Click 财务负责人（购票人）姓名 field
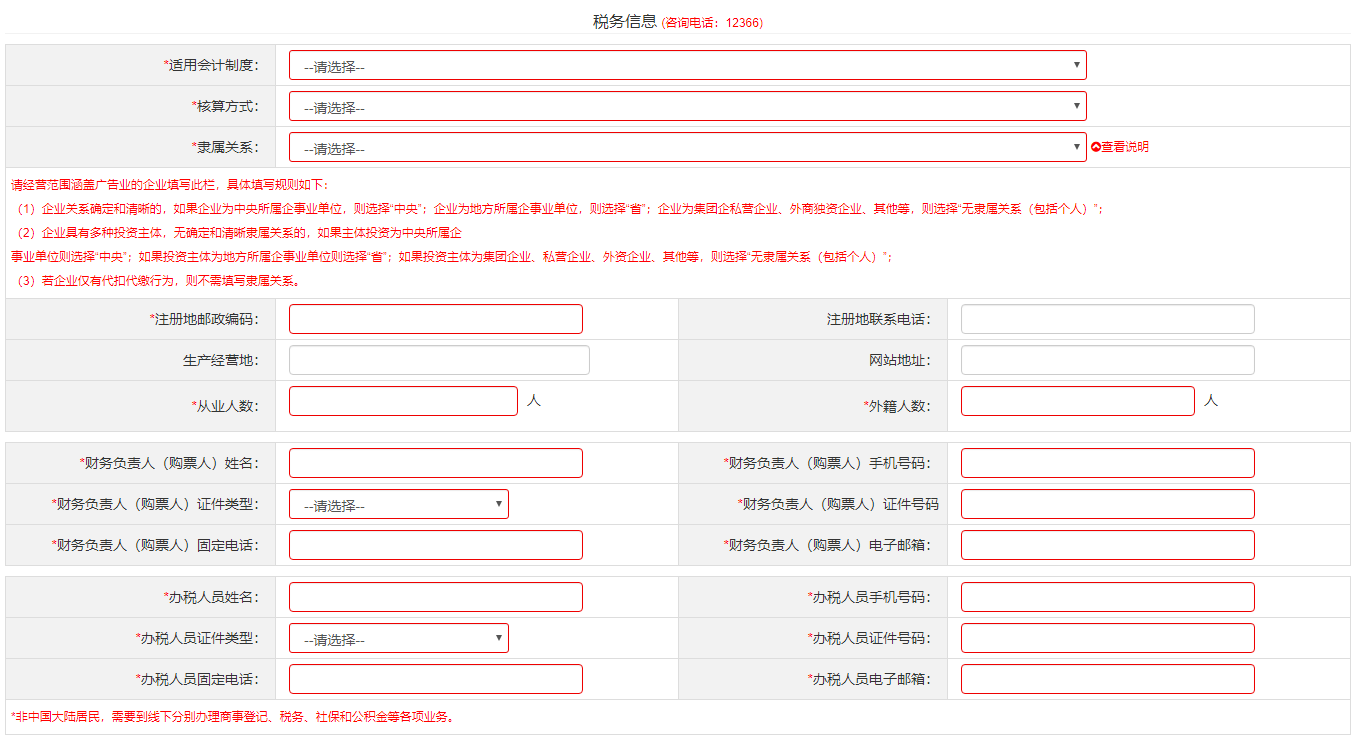Screen dimensions: 1359x743 tap(435, 464)
